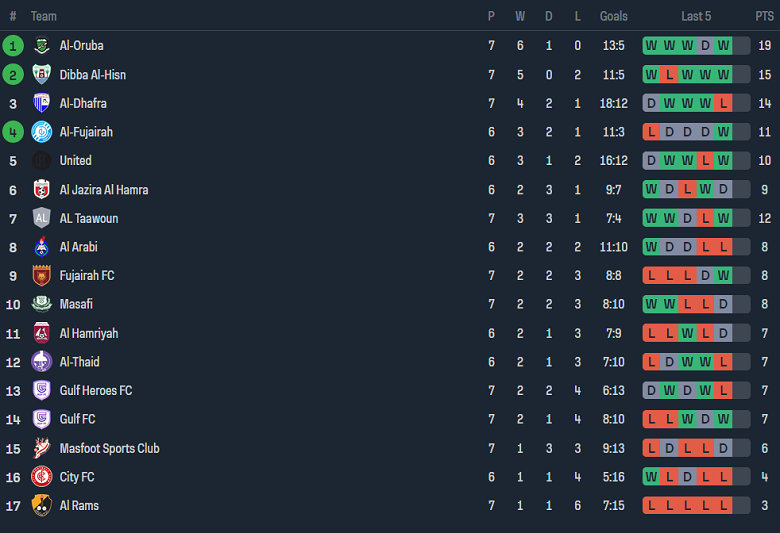Screen dimensions: 780x533
Task: Click the Al Rams club logo
Action: click(x=41, y=506)
